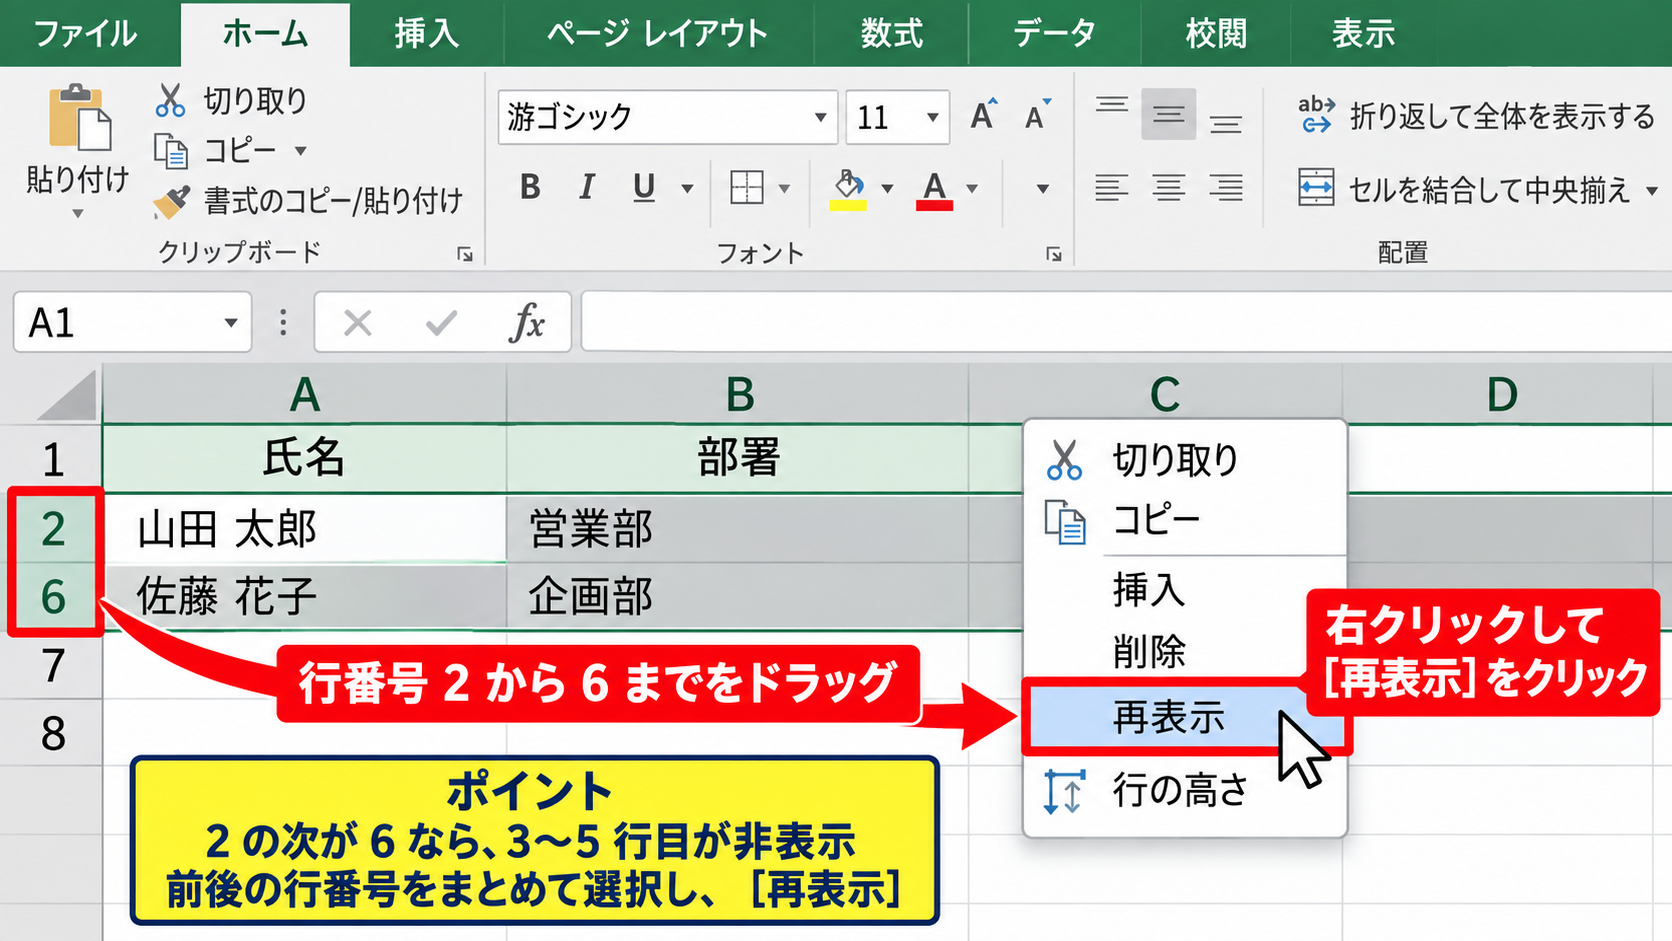Expand the borders dropdown arrow
Viewport: 1672px width, 941px height.
(784, 188)
